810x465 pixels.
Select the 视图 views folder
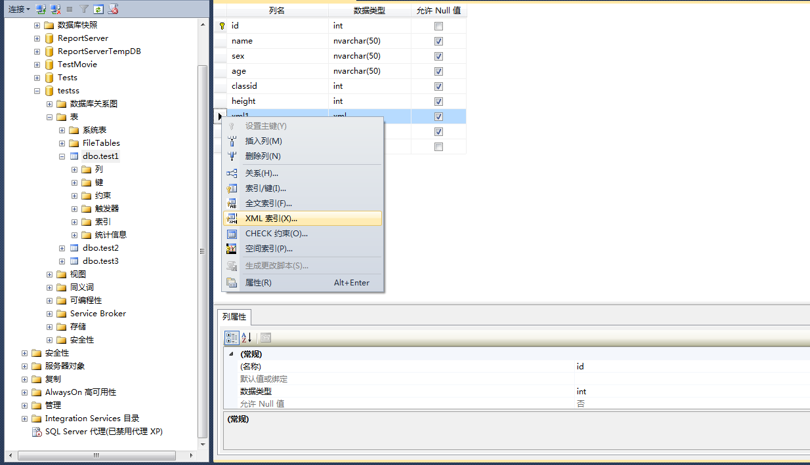(78, 274)
